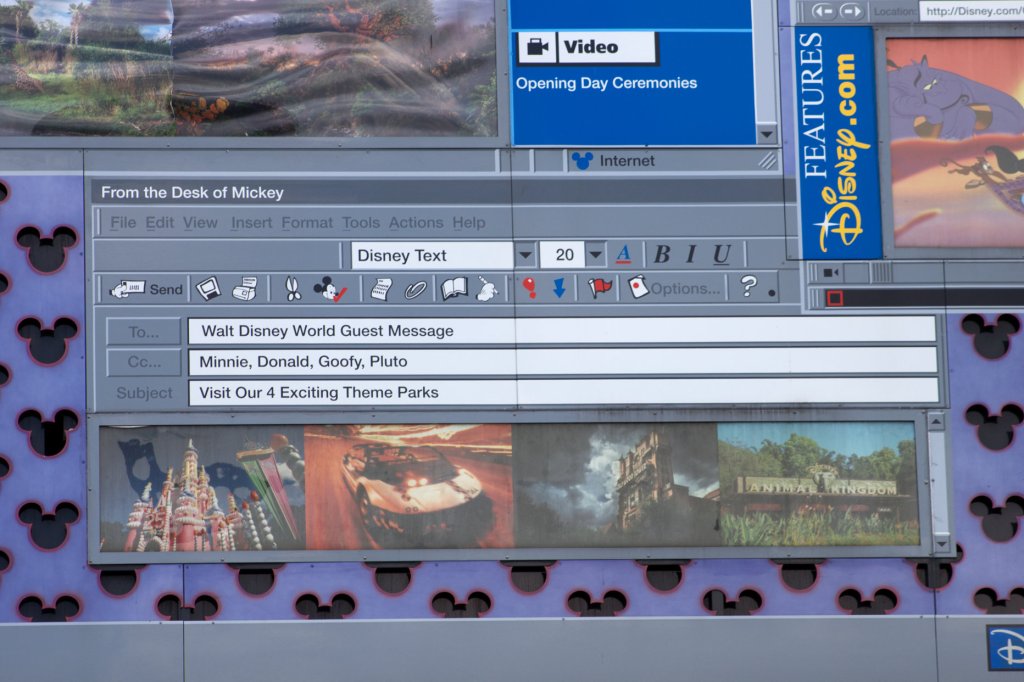Save the message with the floppy disk icon
Viewport: 1024px width, 682px height.
(x=207, y=289)
